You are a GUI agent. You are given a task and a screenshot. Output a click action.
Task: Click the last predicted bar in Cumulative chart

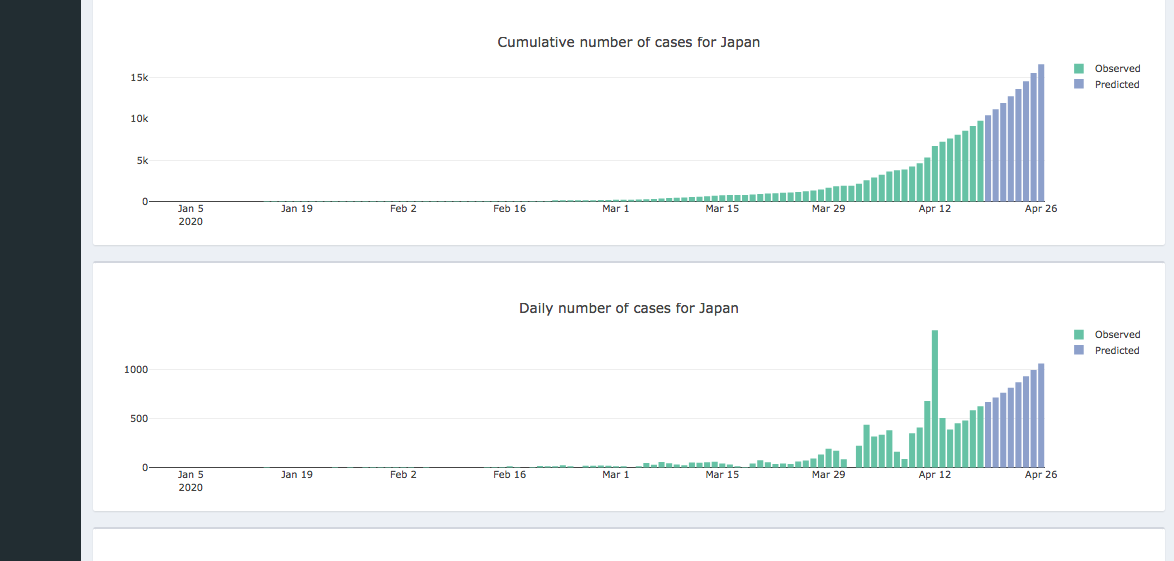click(x=1041, y=135)
